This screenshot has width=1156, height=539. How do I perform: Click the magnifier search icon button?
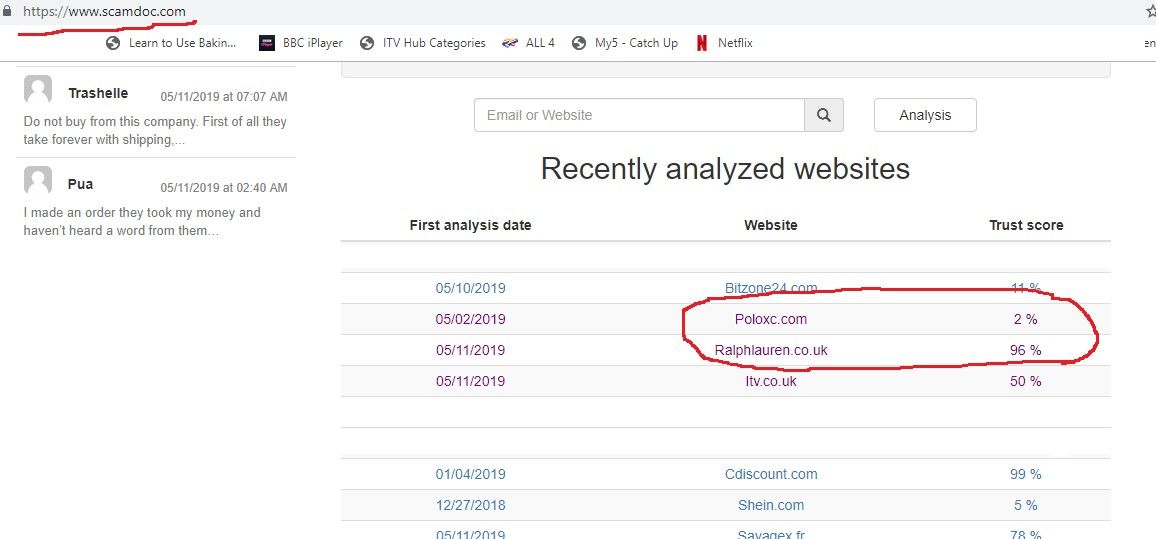pos(824,115)
